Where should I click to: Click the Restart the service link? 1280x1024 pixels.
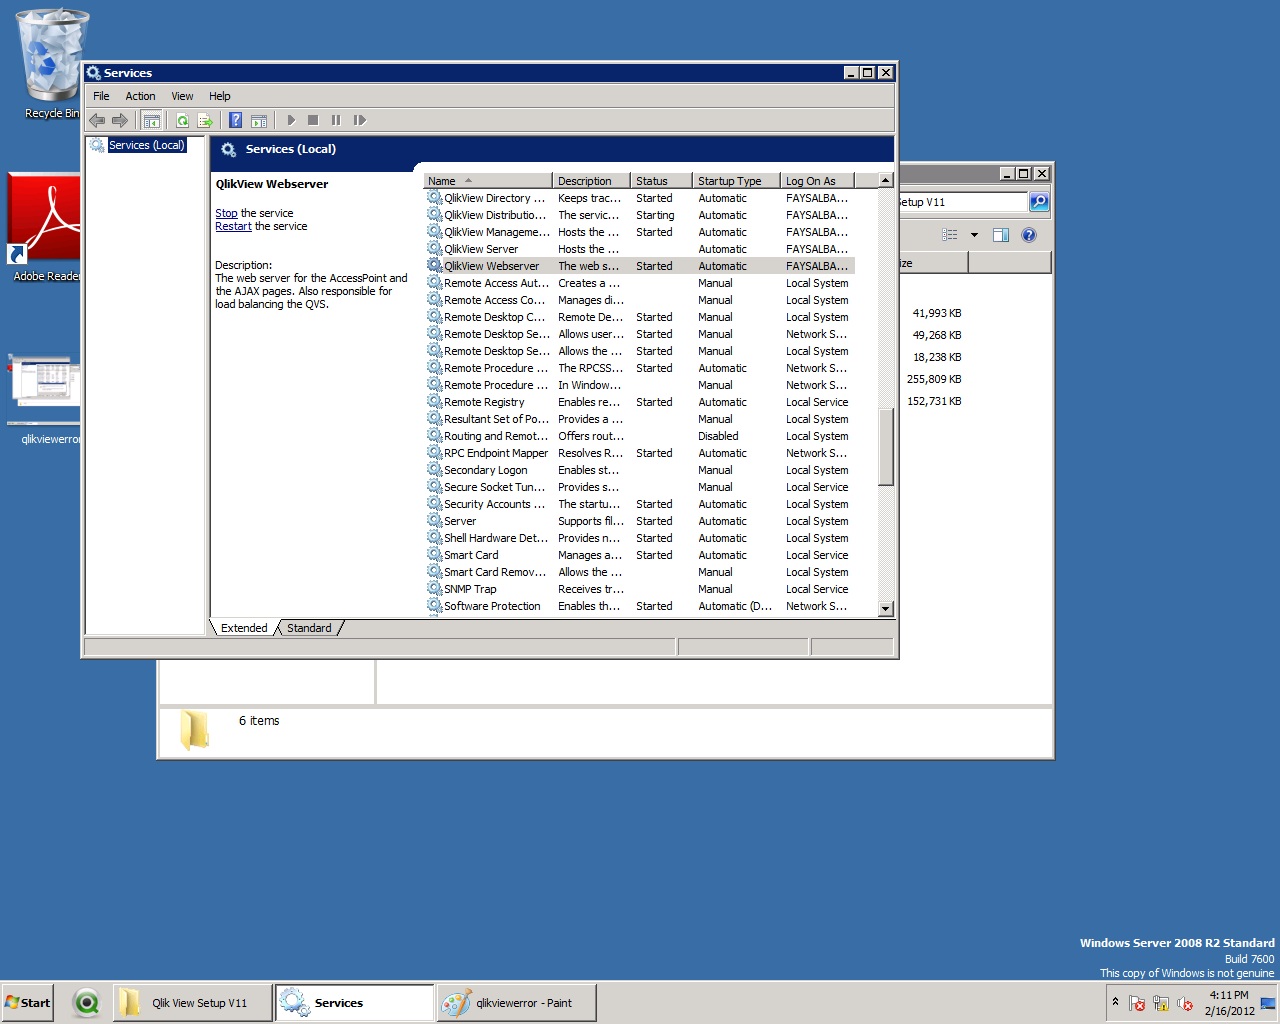point(233,226)
